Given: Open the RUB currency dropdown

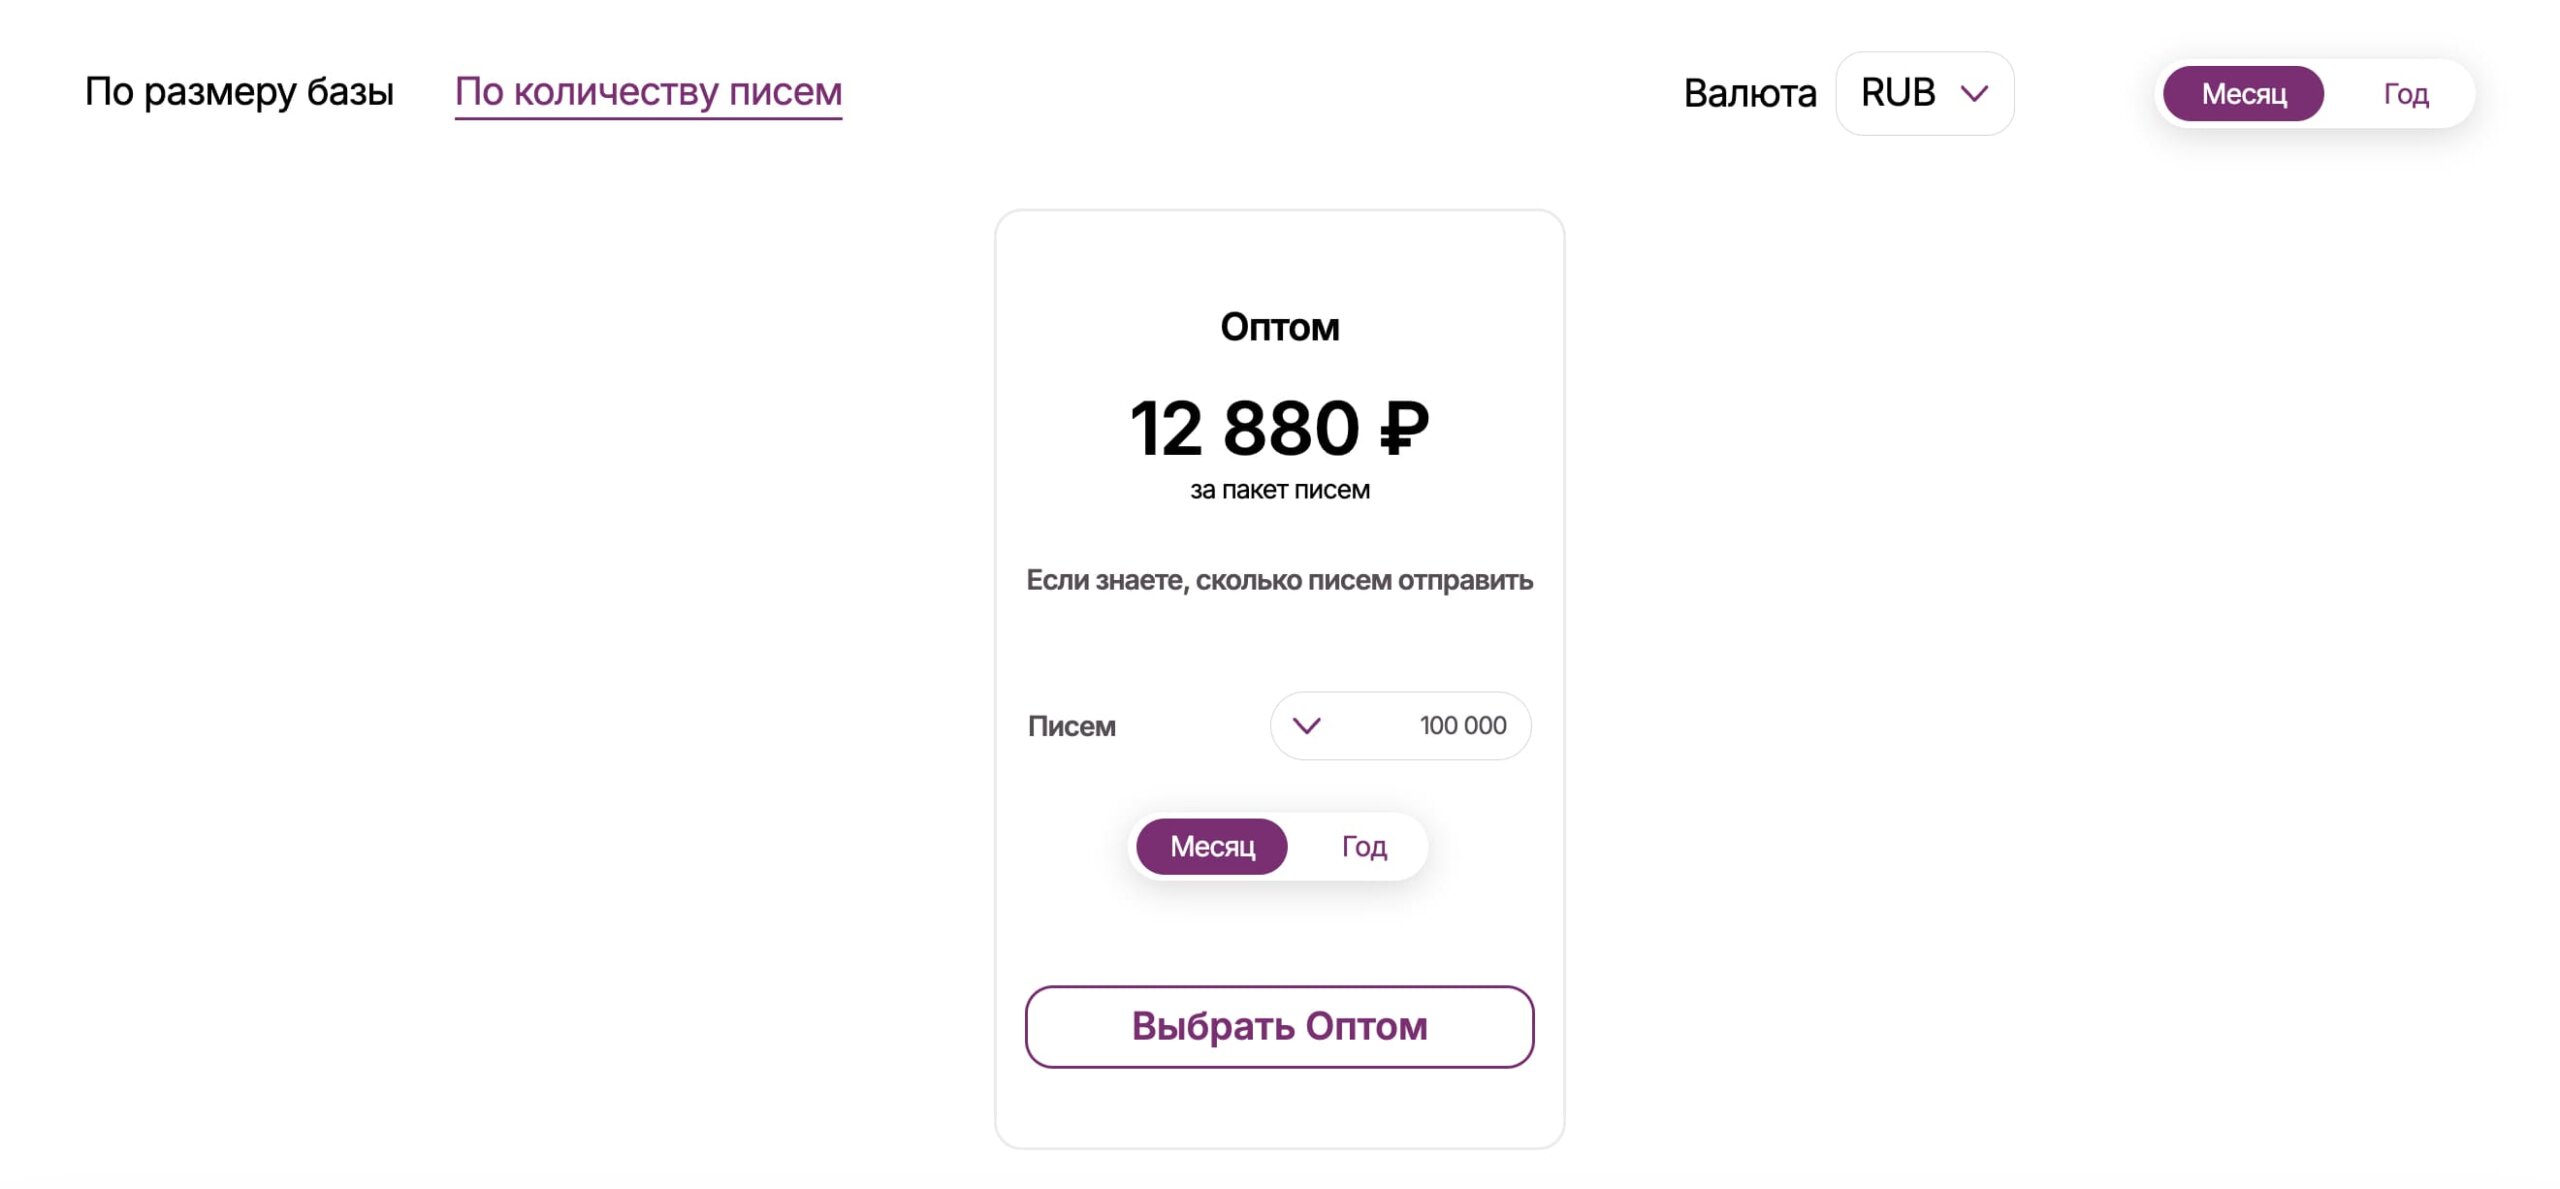Looking at the screenshot, I should click(1924, 93).
